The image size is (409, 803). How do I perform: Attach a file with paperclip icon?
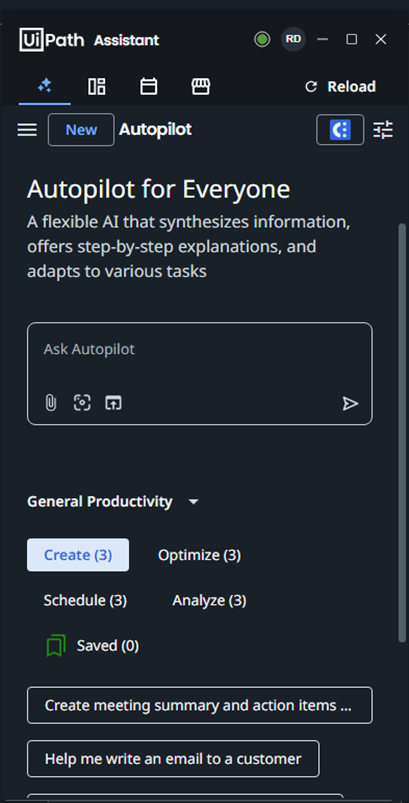point(50,403)
